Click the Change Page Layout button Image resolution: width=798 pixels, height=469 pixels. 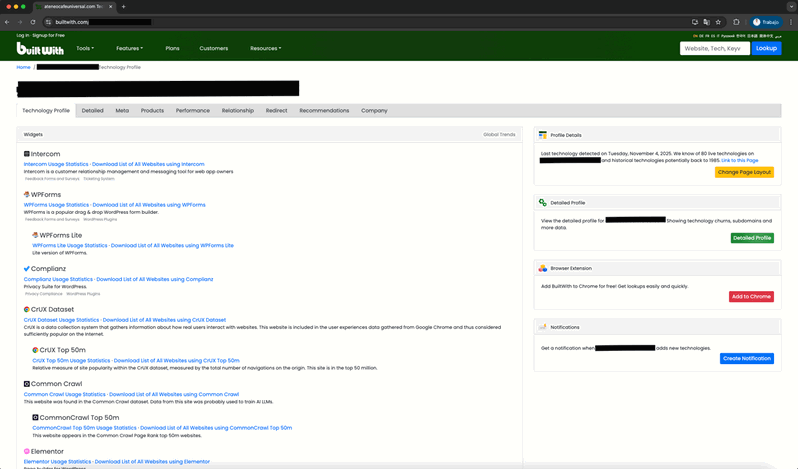pos(744,172)
